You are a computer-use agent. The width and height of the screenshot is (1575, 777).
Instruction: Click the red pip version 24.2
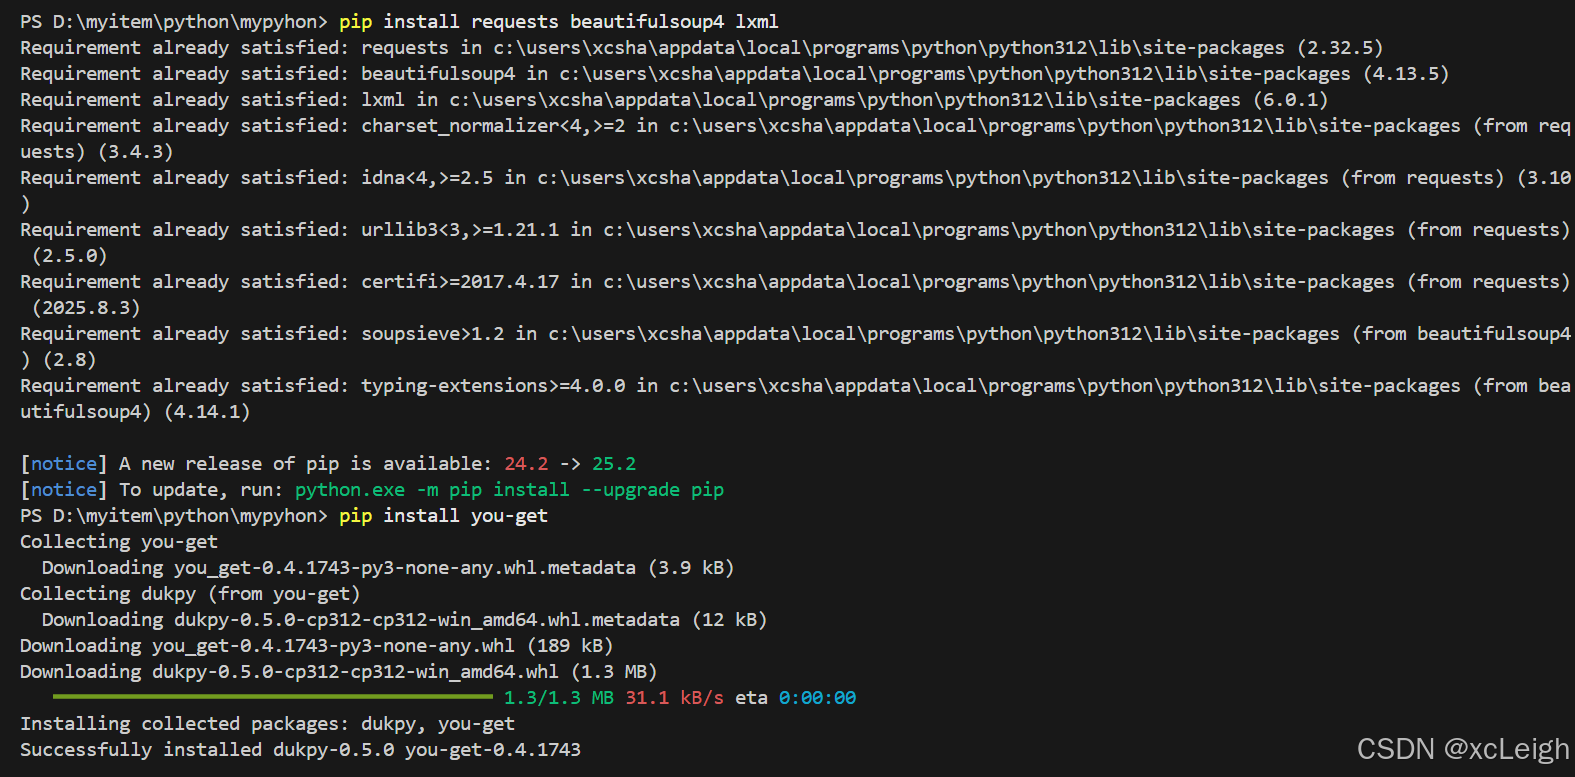[x=526, y=464]
